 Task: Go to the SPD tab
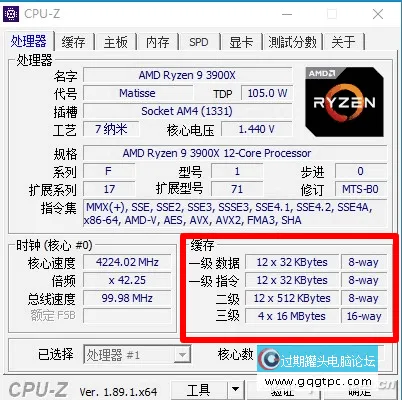click(199, 42)
